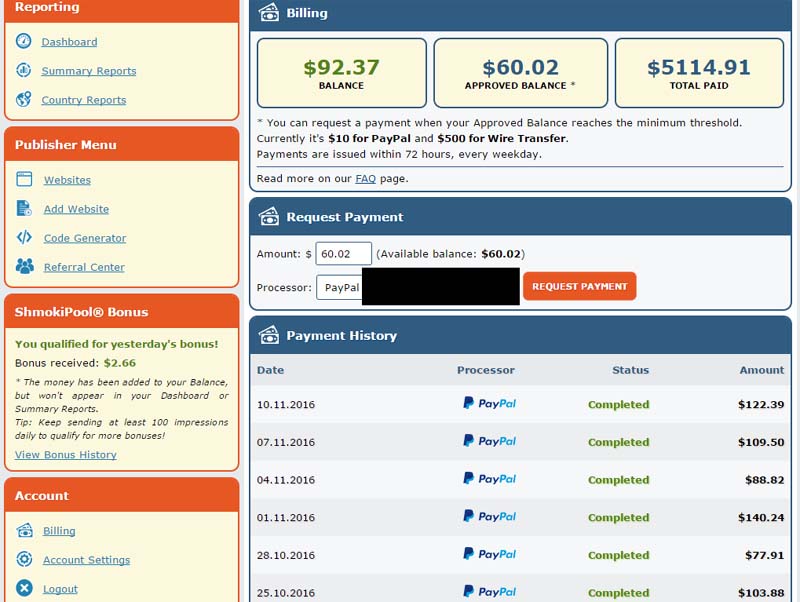The height and width of the screenshot is (602, 800).
Task: Click the Date column header
Action: [270, 370]
